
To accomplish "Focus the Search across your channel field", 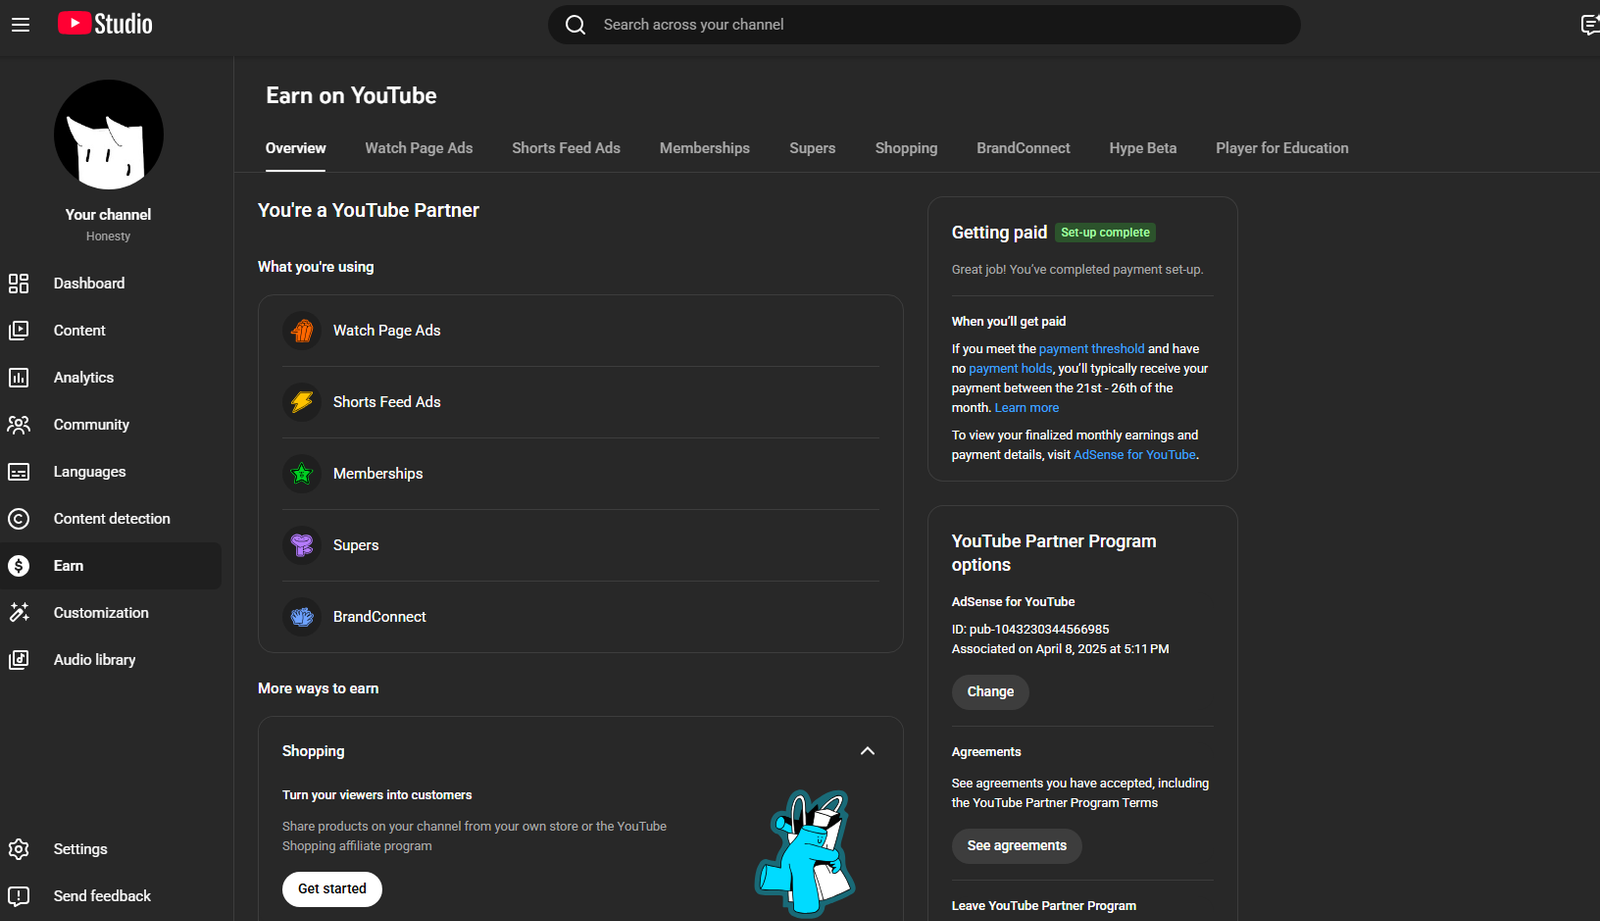I will pos(924,25).
